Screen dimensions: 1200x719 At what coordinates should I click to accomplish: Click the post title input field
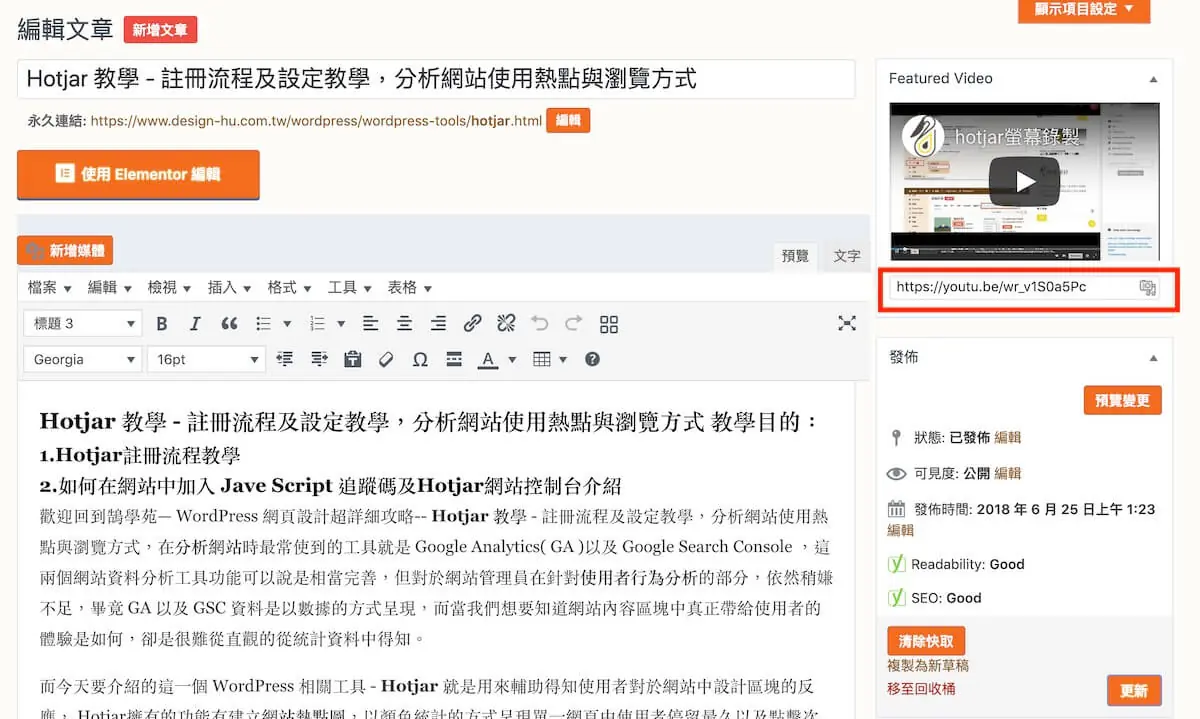click(436, 79)
